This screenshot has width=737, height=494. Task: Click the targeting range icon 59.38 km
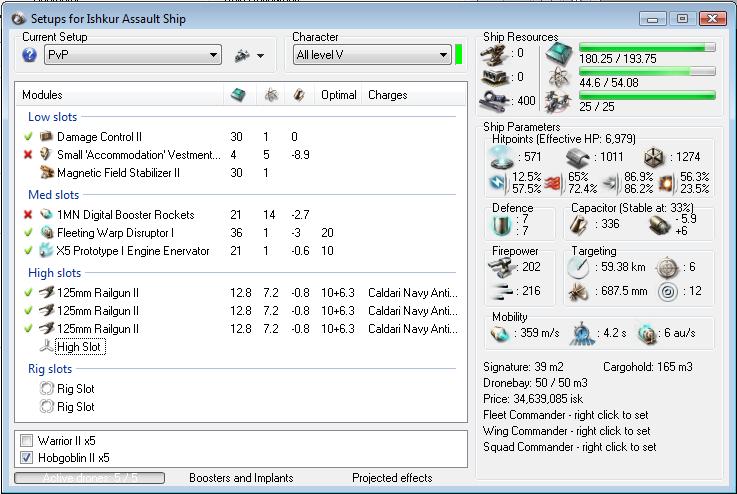point(578,267)
